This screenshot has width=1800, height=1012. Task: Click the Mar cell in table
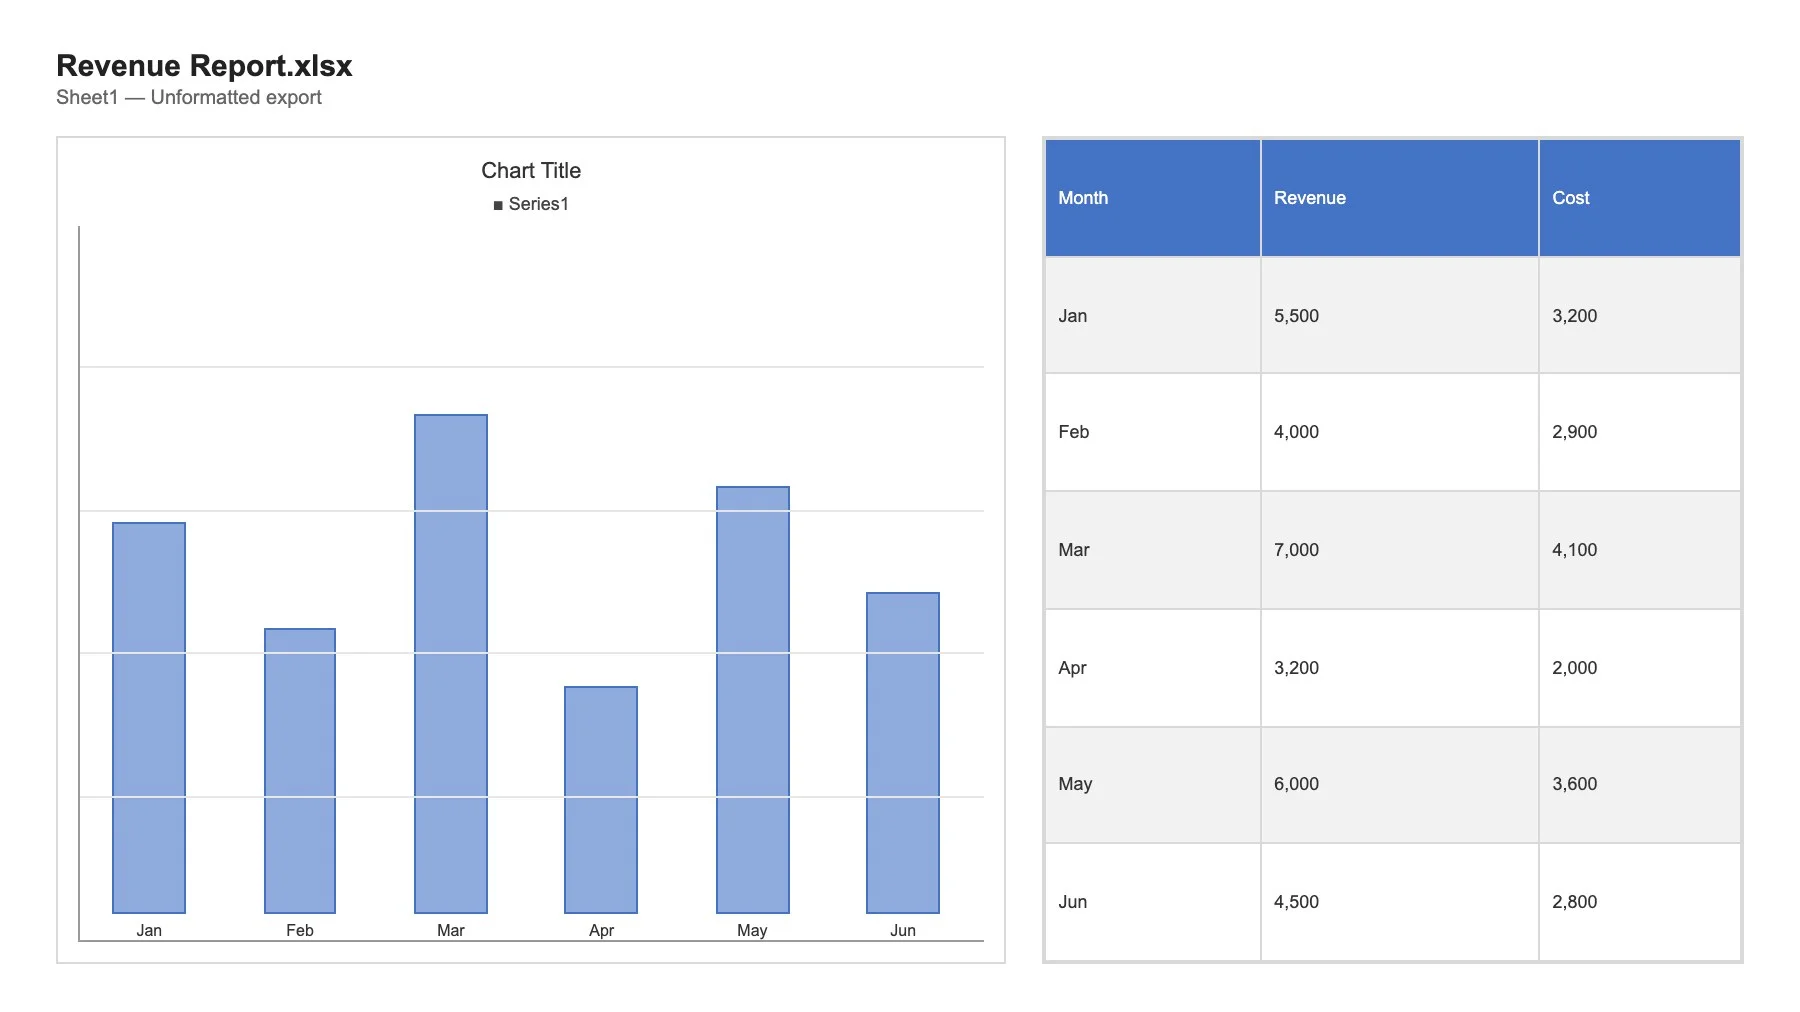pyautogui.click(x=1153, y=550)
